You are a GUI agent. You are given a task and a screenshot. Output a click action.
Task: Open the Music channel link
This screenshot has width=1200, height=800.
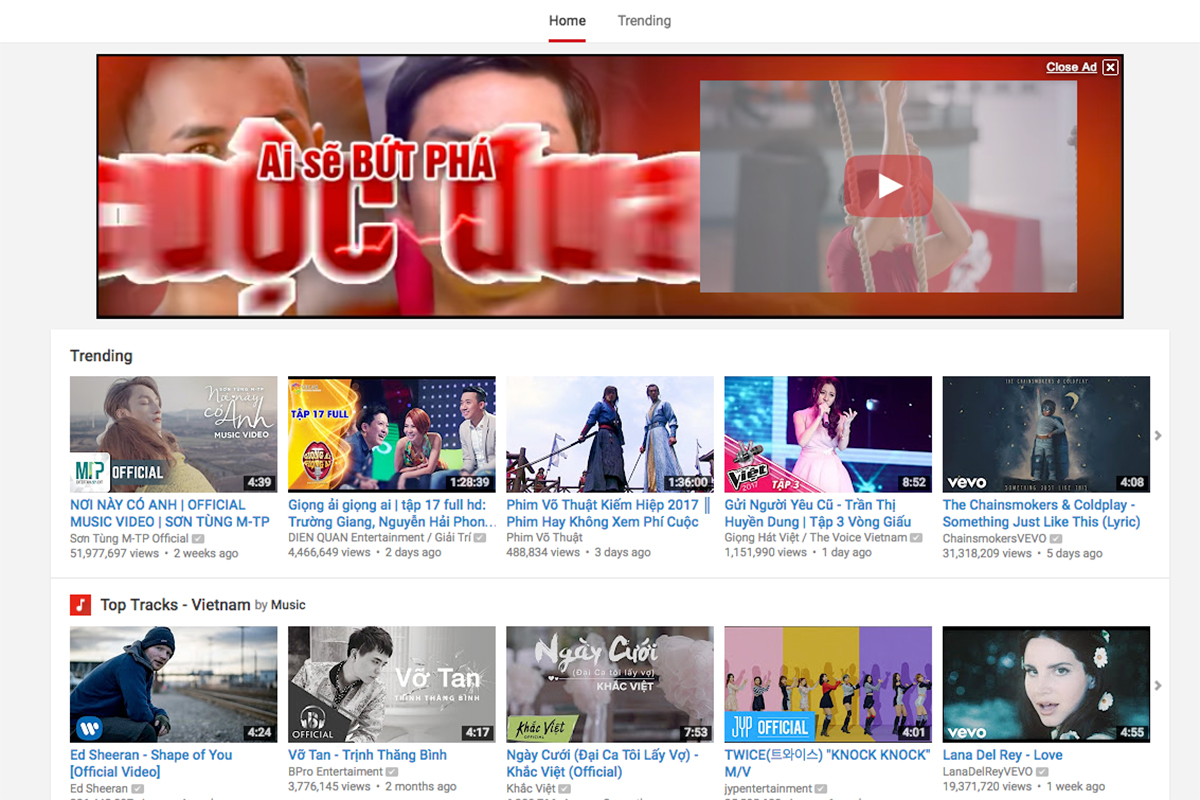pyautogui.click(x=288, y=605)
